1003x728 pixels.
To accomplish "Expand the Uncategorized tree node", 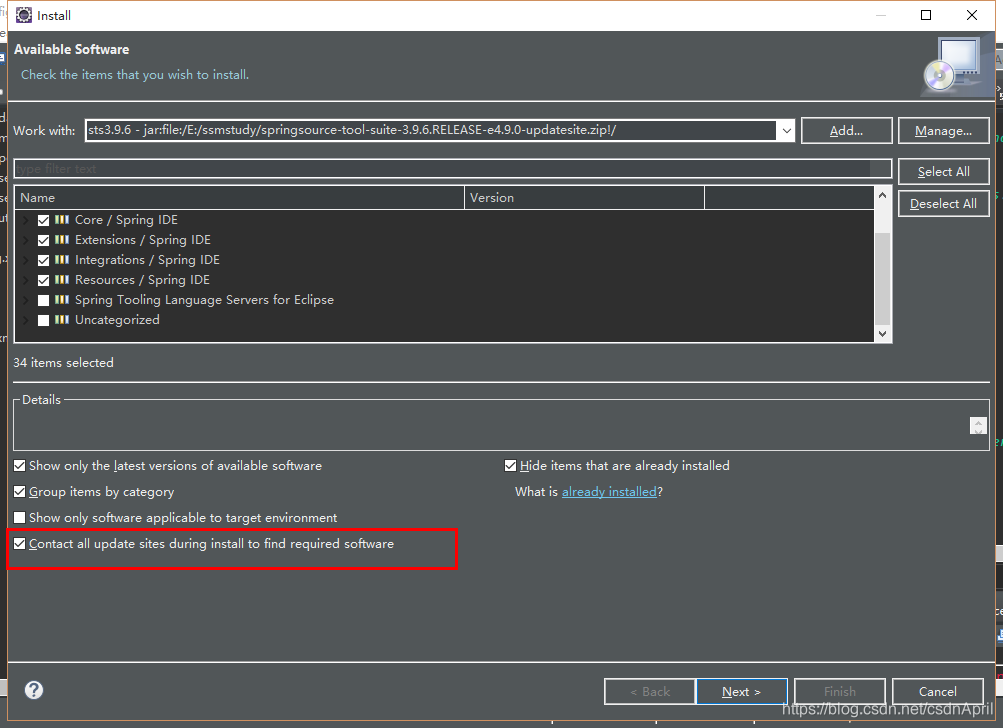I will click(x=26, y=320).
